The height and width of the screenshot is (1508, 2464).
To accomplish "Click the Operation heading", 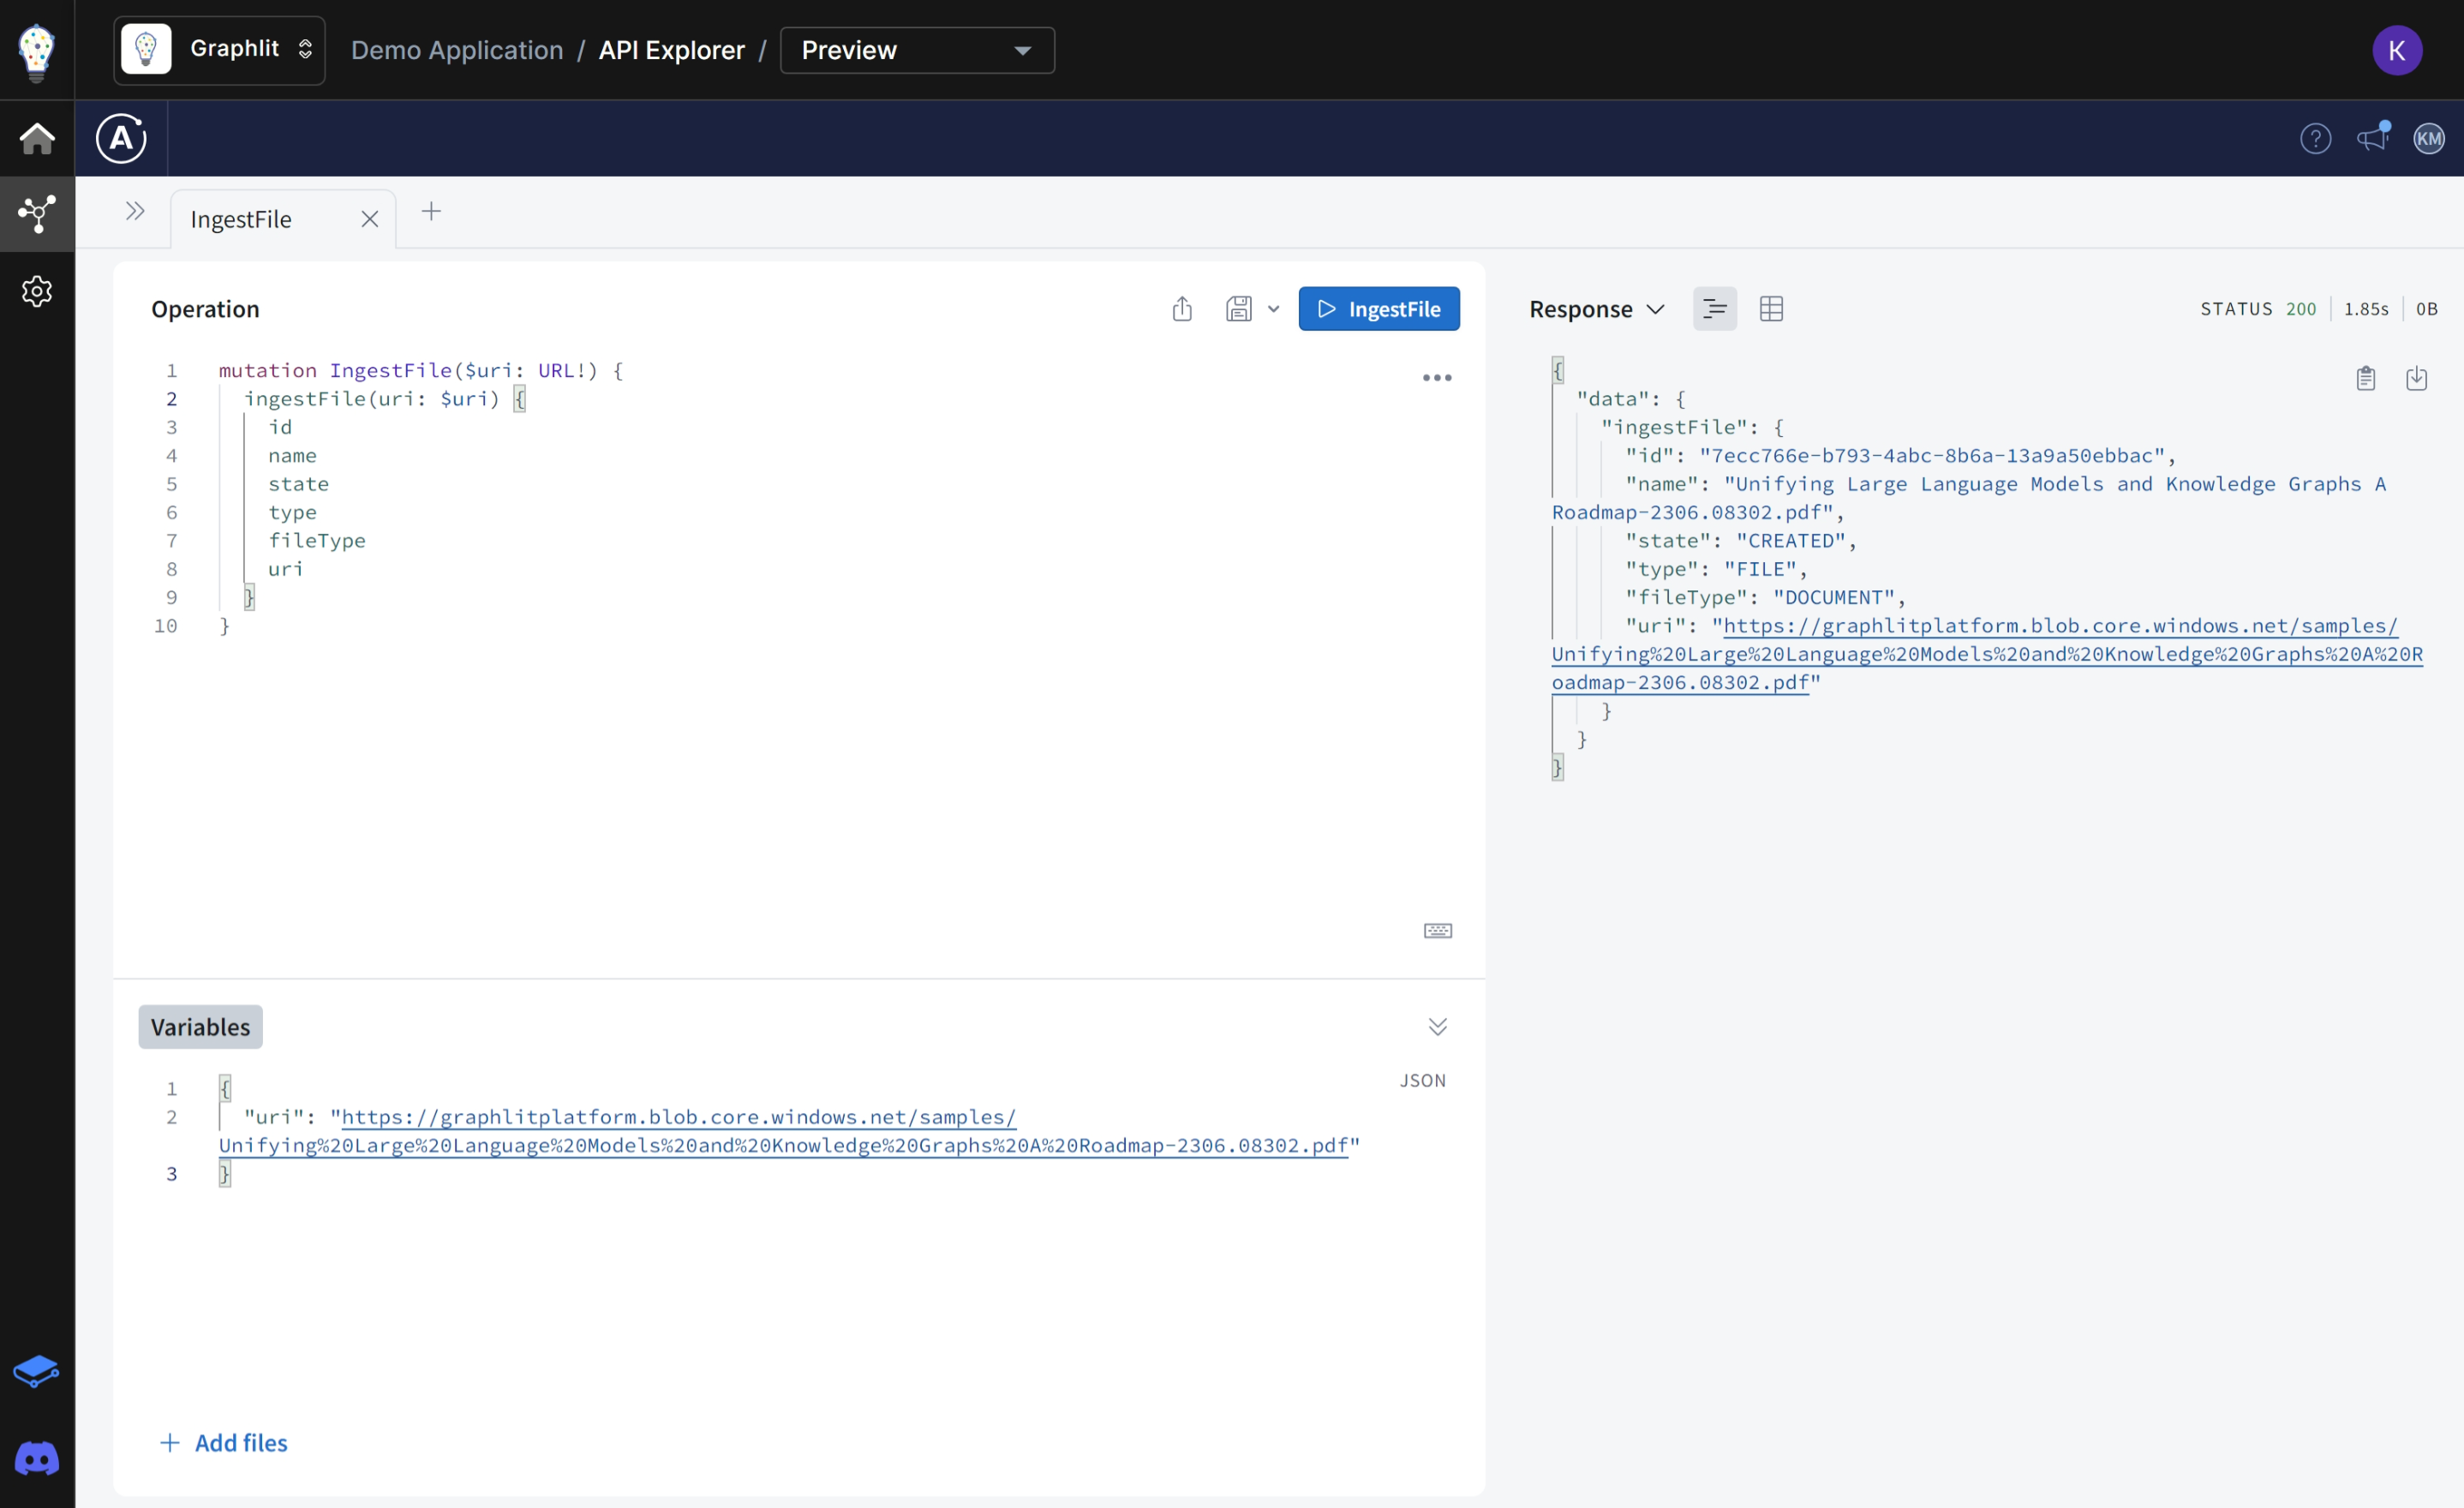I will 205,309.
